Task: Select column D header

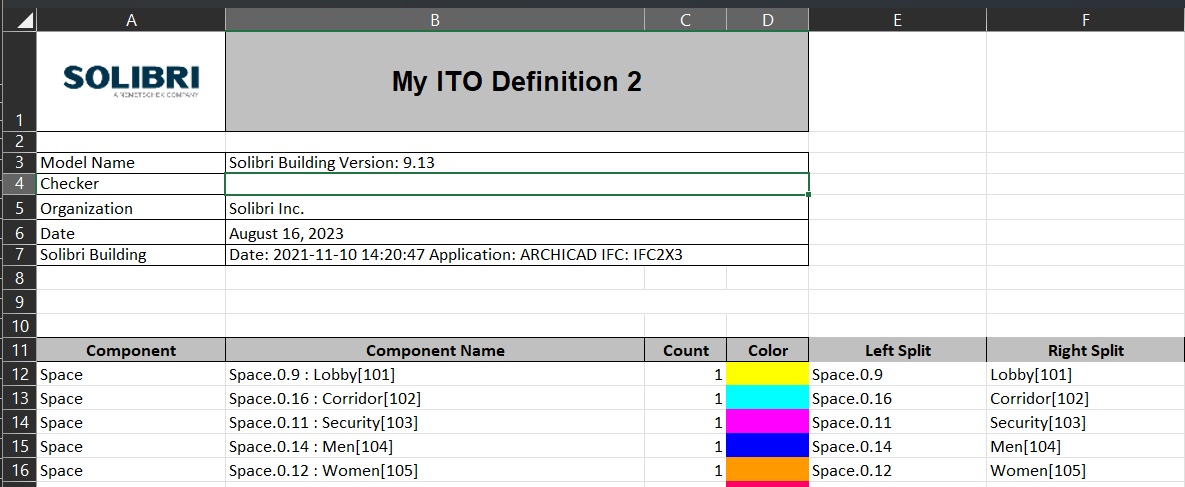Action: pyautogui.click(x=768, y=20)
